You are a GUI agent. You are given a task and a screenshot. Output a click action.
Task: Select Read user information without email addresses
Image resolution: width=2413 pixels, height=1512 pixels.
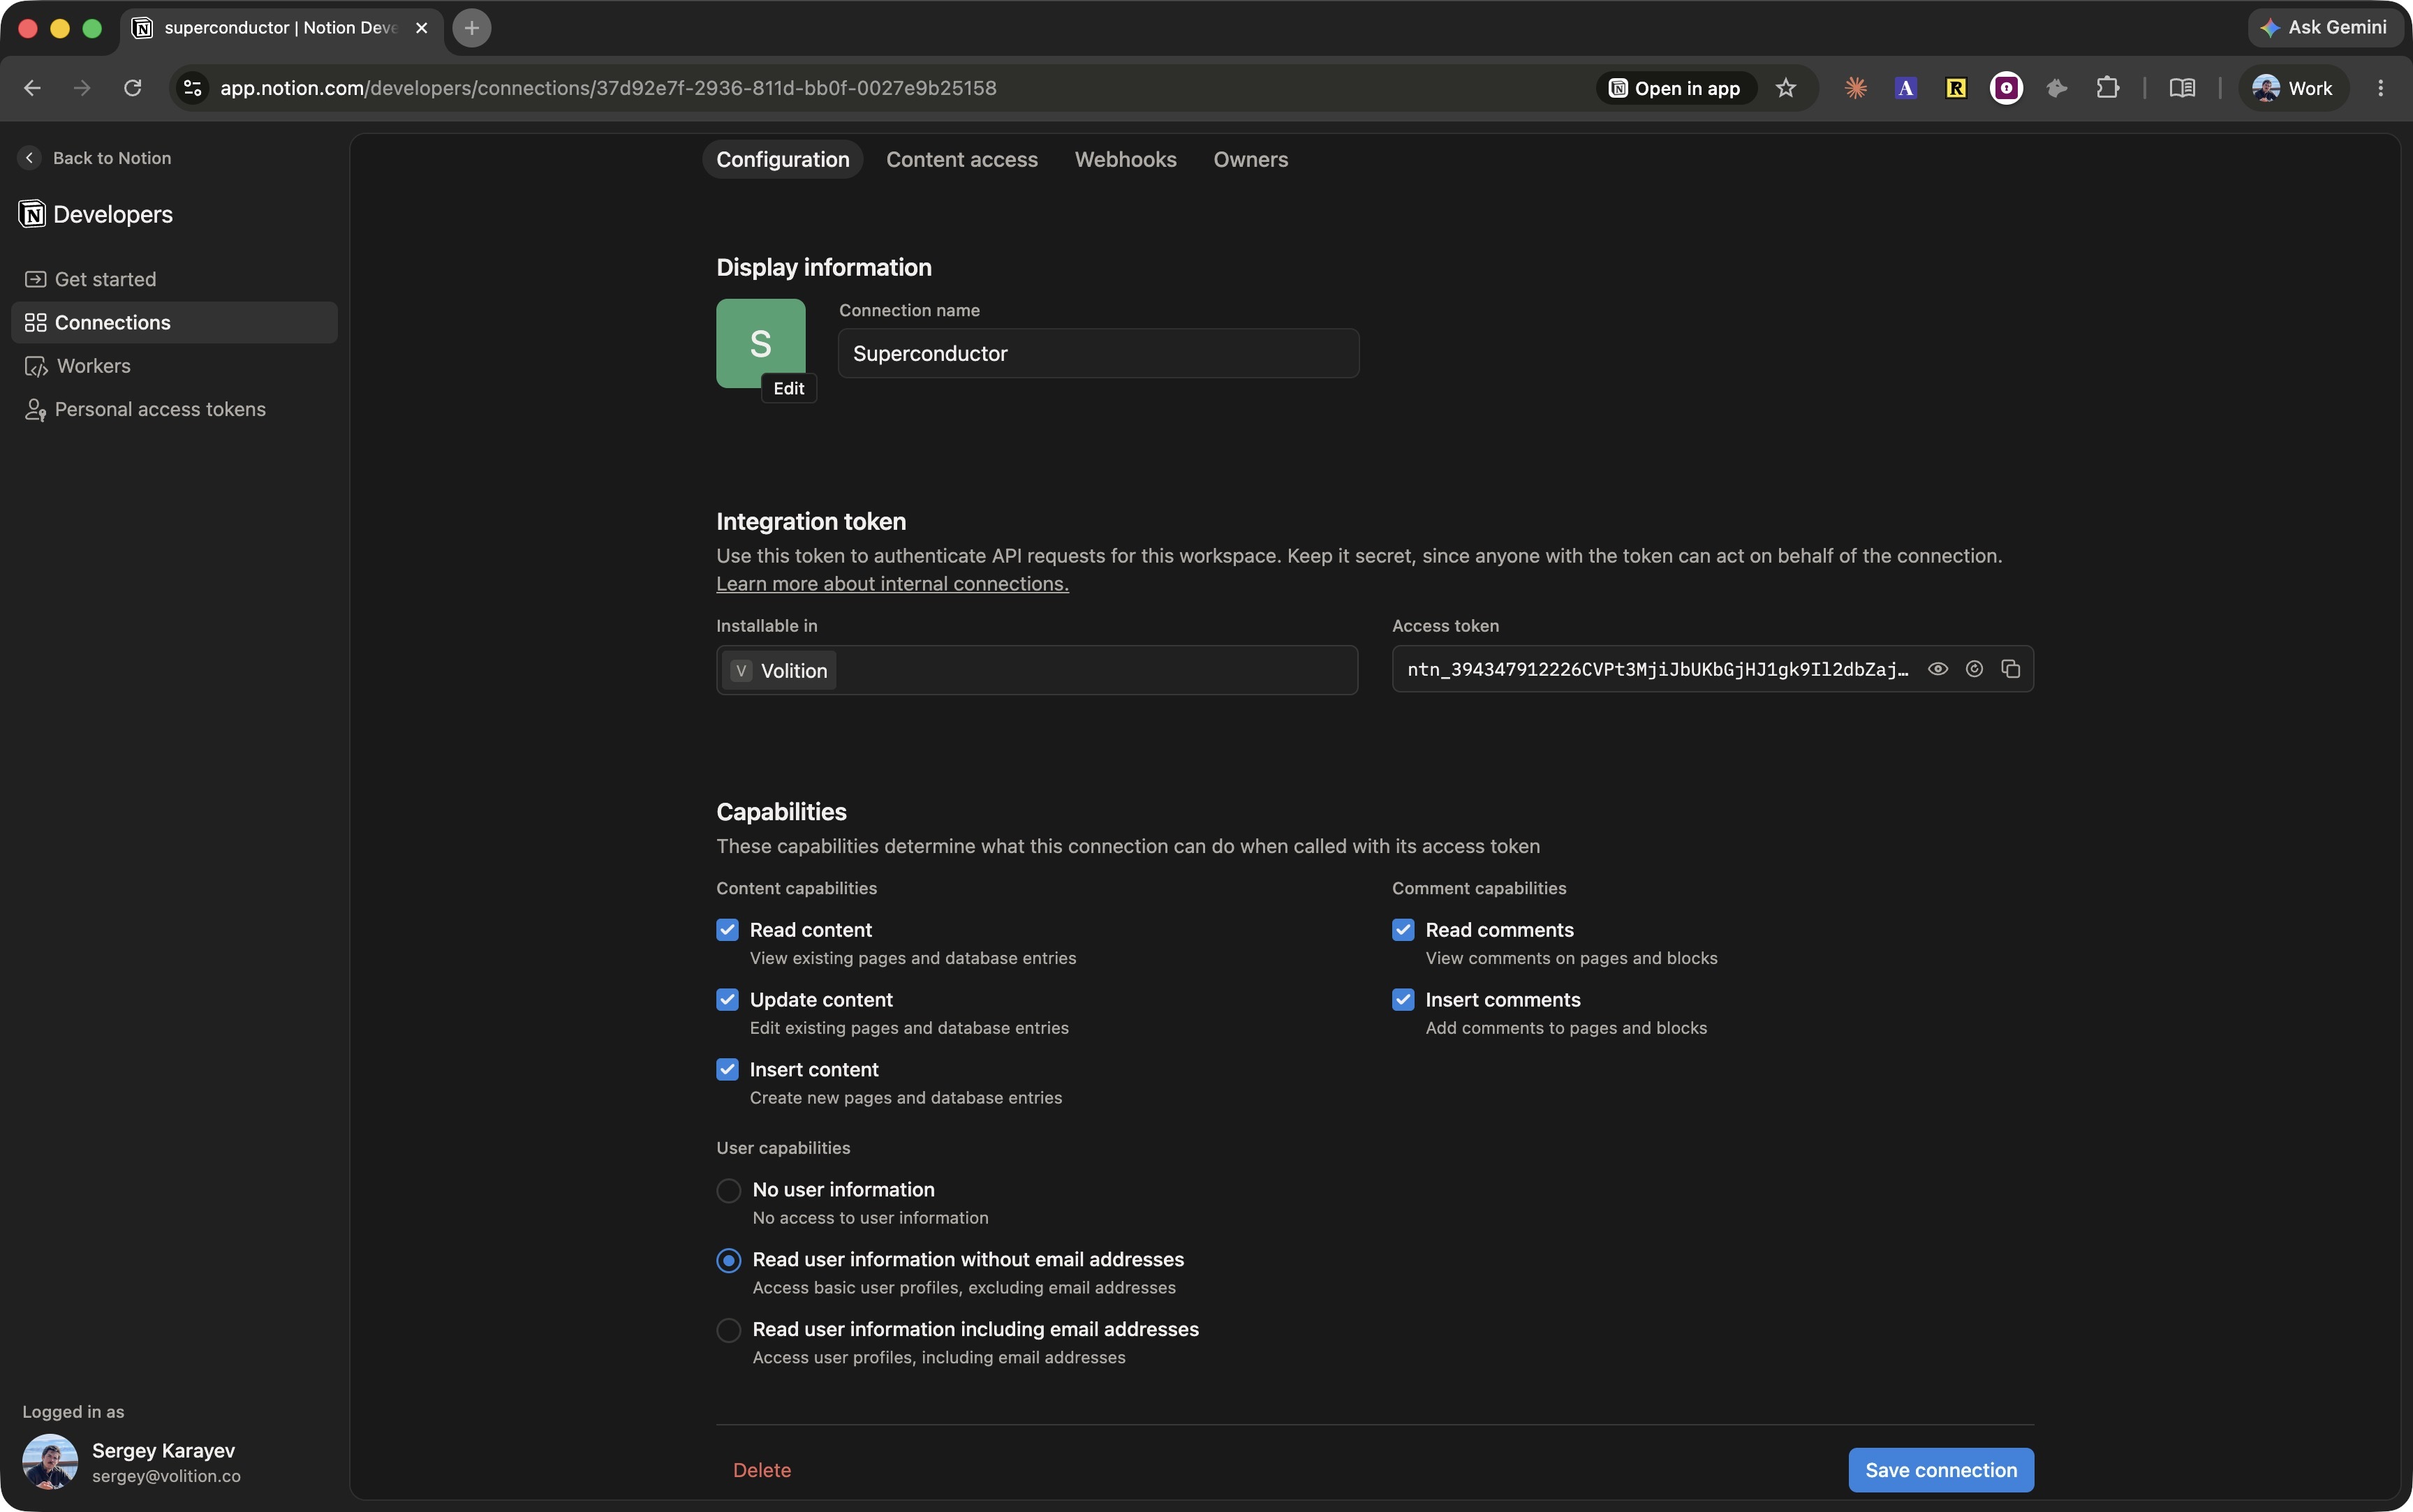click(728, 1260)
